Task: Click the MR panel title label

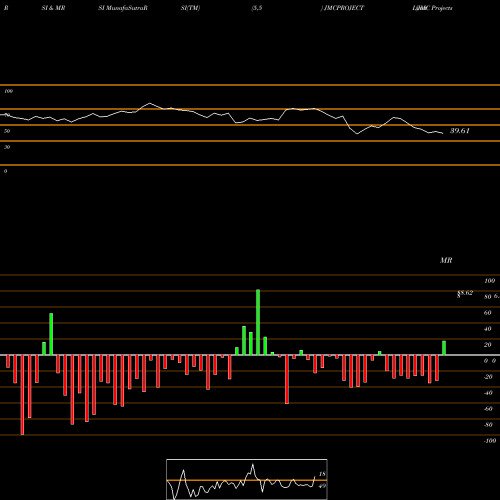Action: click(x=446, y=260)
